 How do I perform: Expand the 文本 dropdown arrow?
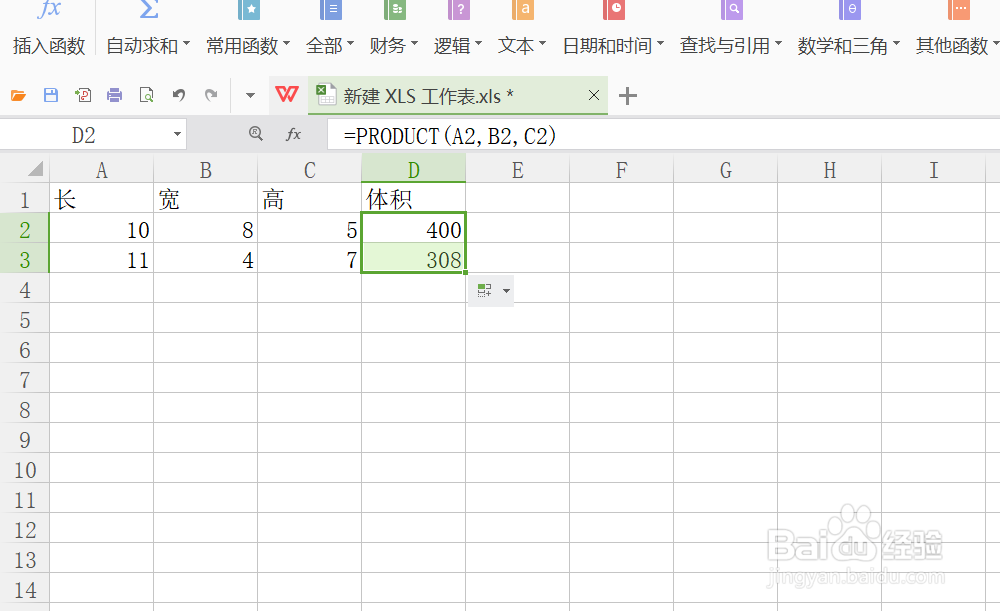click(542, 44)
